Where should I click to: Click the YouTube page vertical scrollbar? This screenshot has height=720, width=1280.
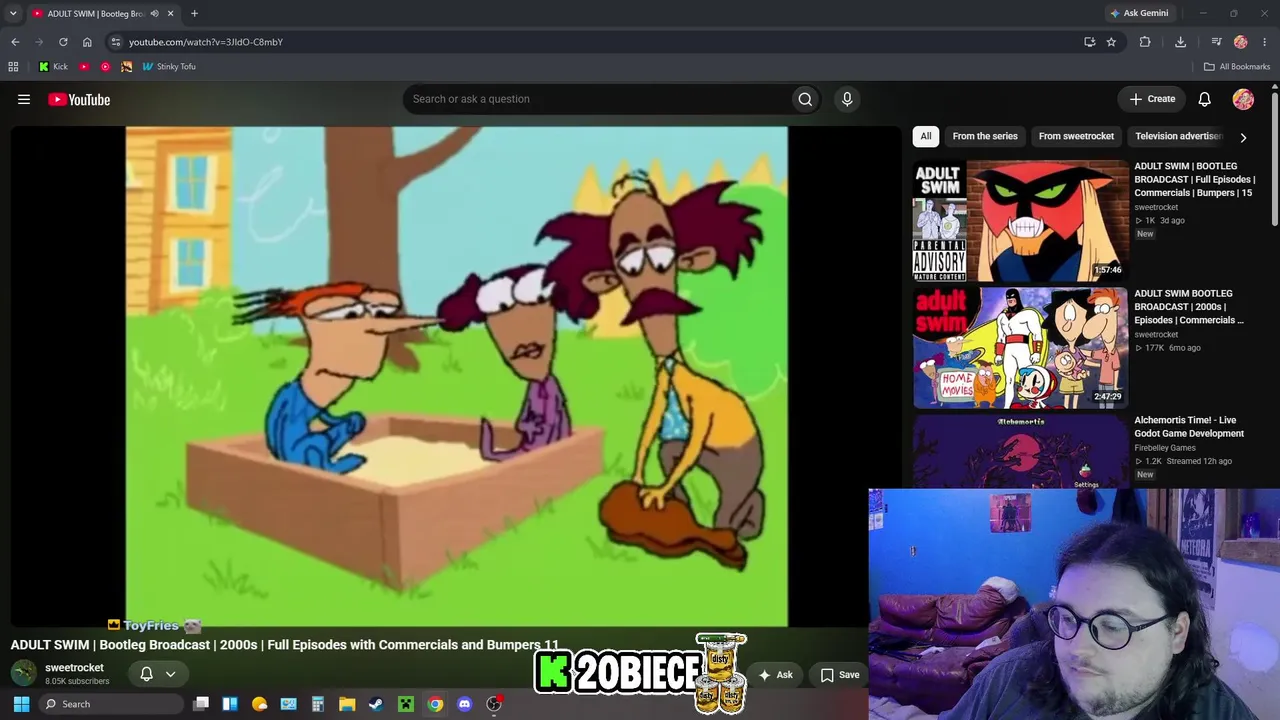tap(1275, 160)
